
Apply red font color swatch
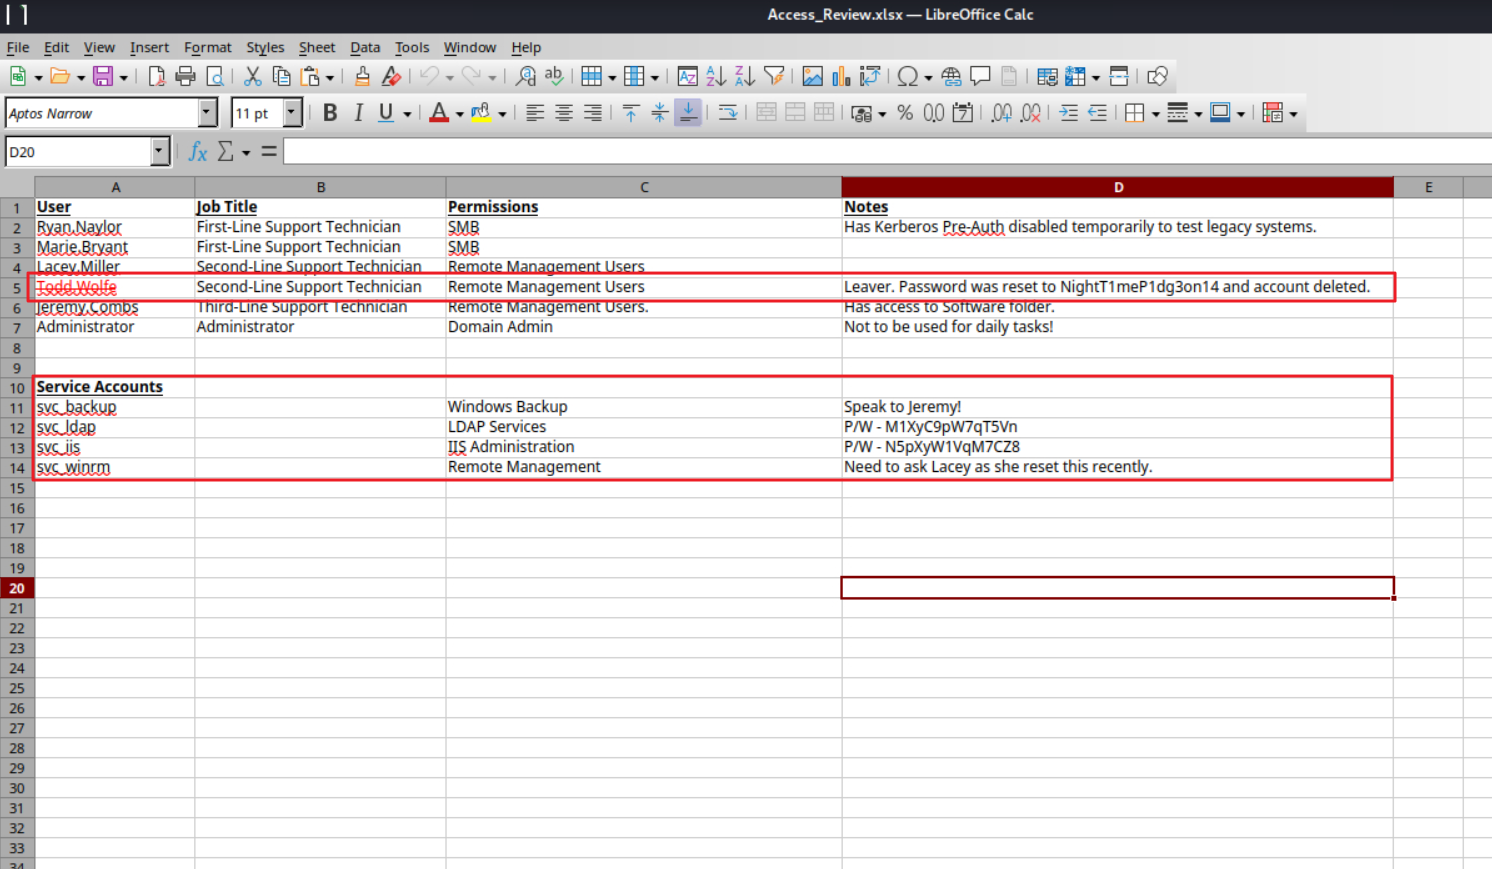point(438,114)
